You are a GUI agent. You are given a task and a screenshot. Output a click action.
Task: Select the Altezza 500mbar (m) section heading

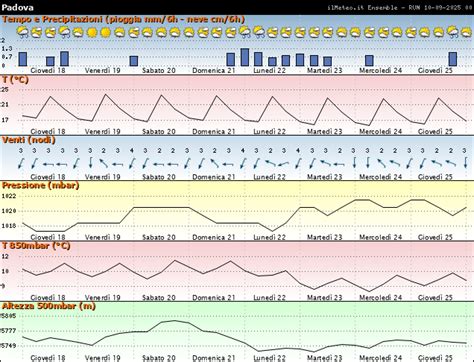click(x=49, y=306)
